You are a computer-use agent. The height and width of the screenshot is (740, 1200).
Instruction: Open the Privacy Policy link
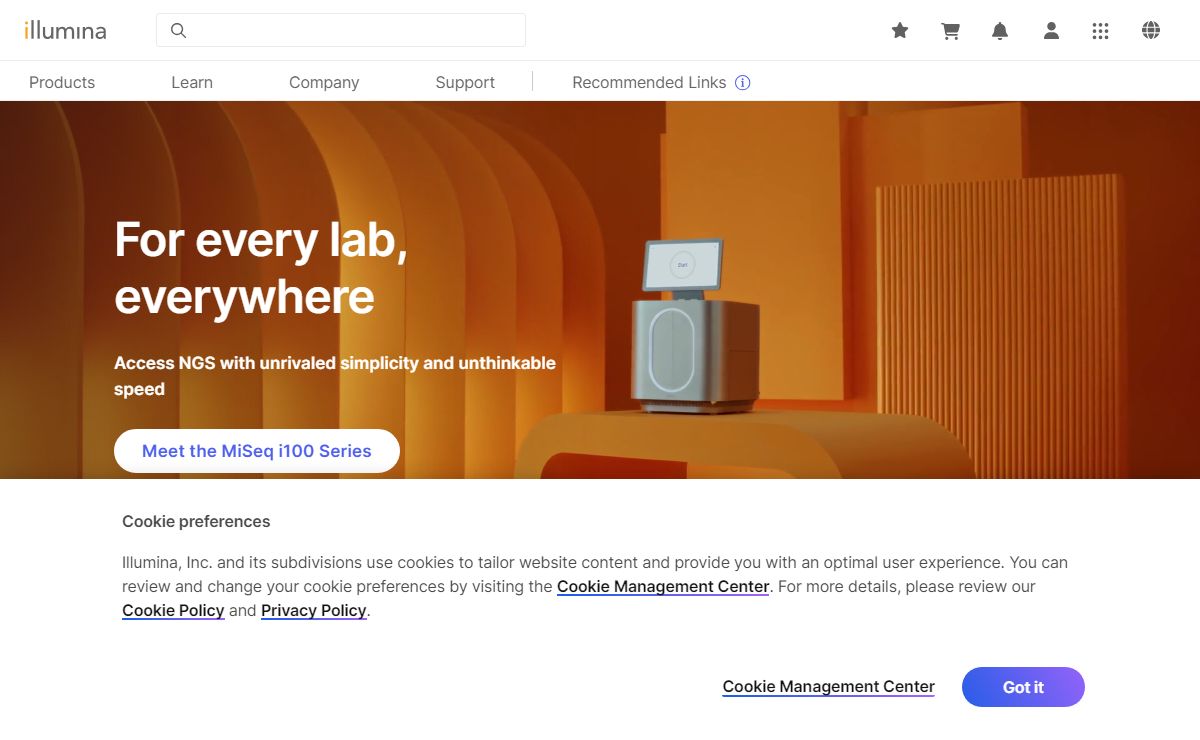click(314, 611)
